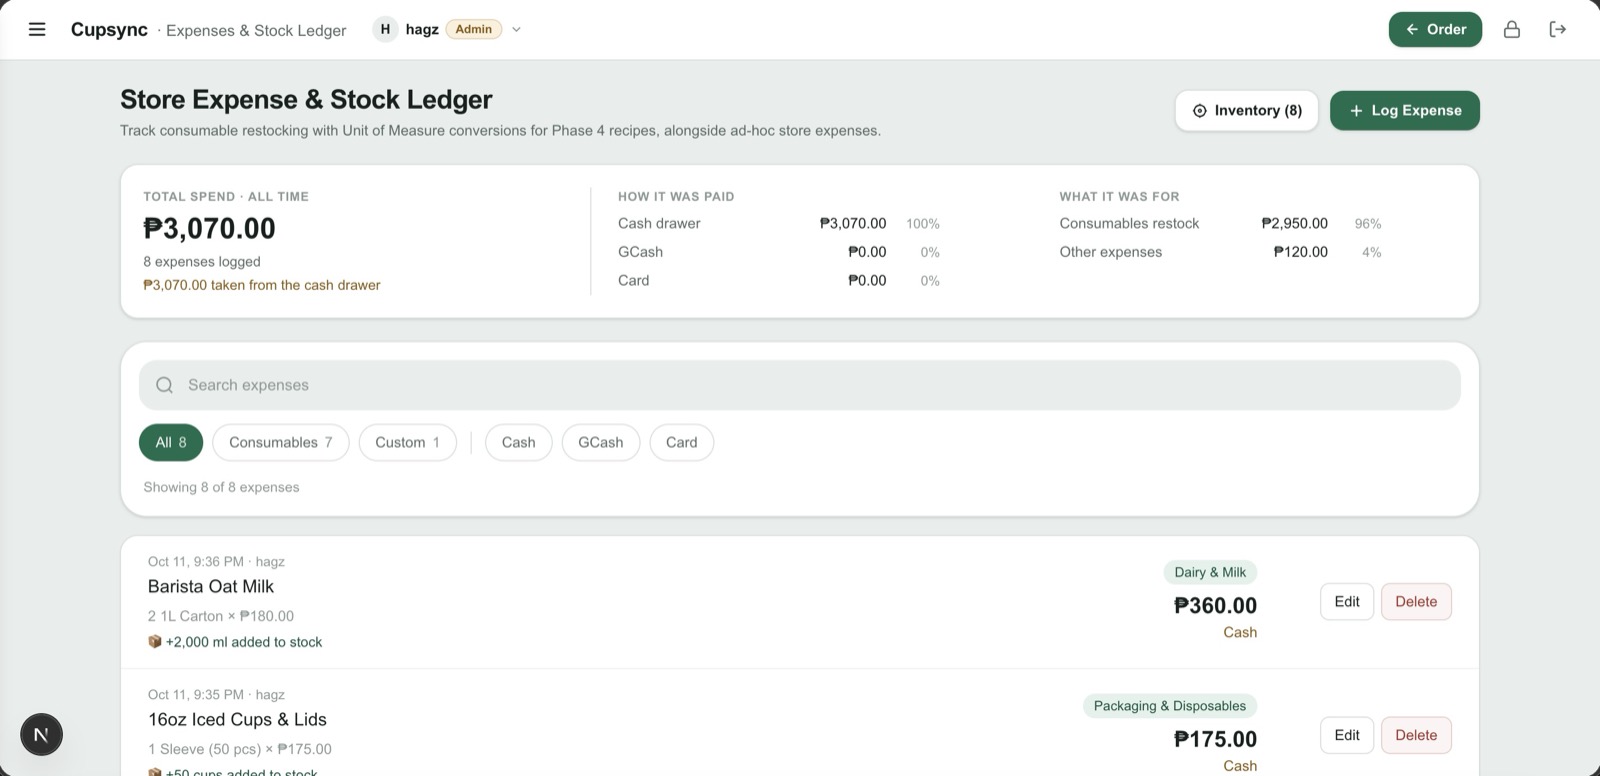
Task: Click the lock screen icon
Action: click(1512, 29)
